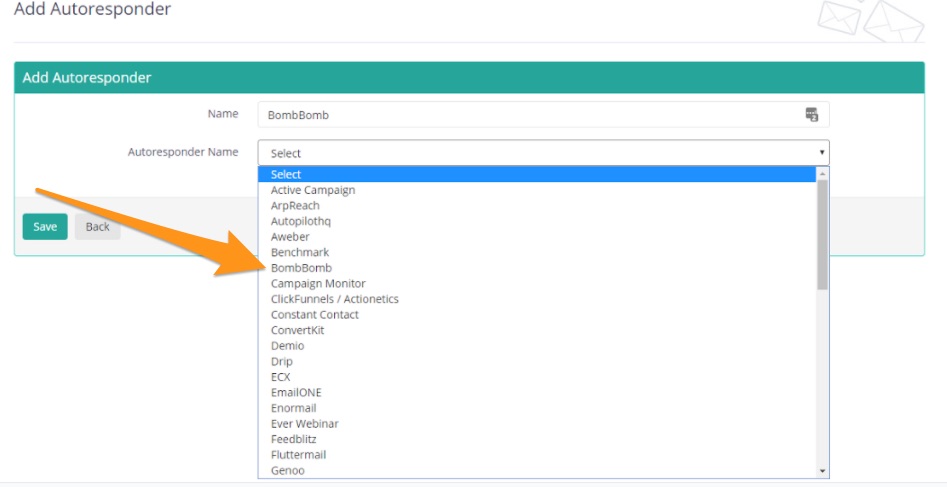The width and height of the screenshot is (947, 487).
Task: Open the Autoresponder Name dropdown
Action: click(544, 153)
